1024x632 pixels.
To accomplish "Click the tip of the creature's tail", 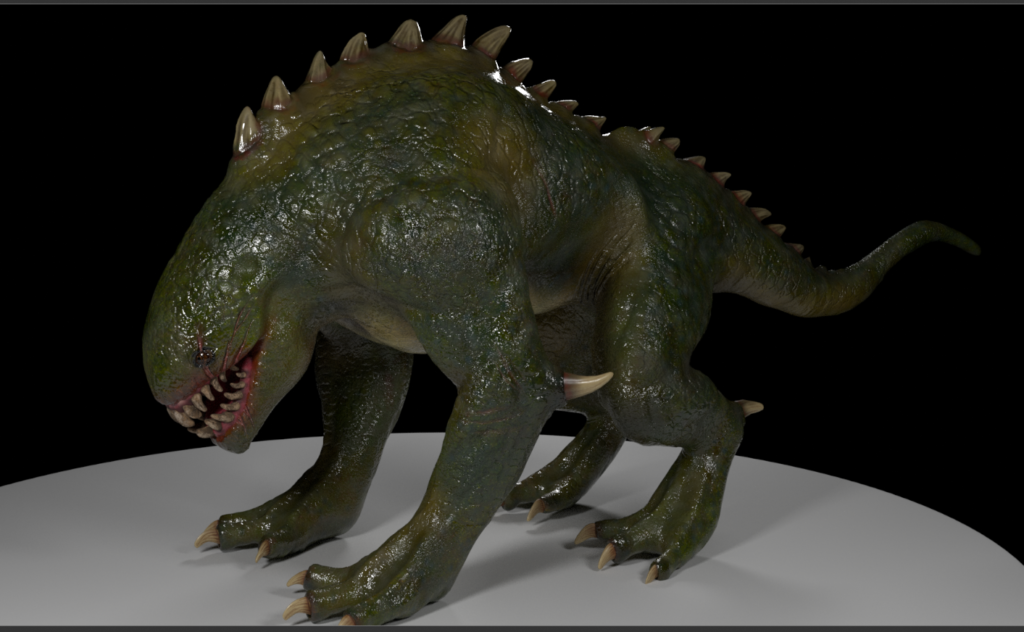I will coord(968,244).
